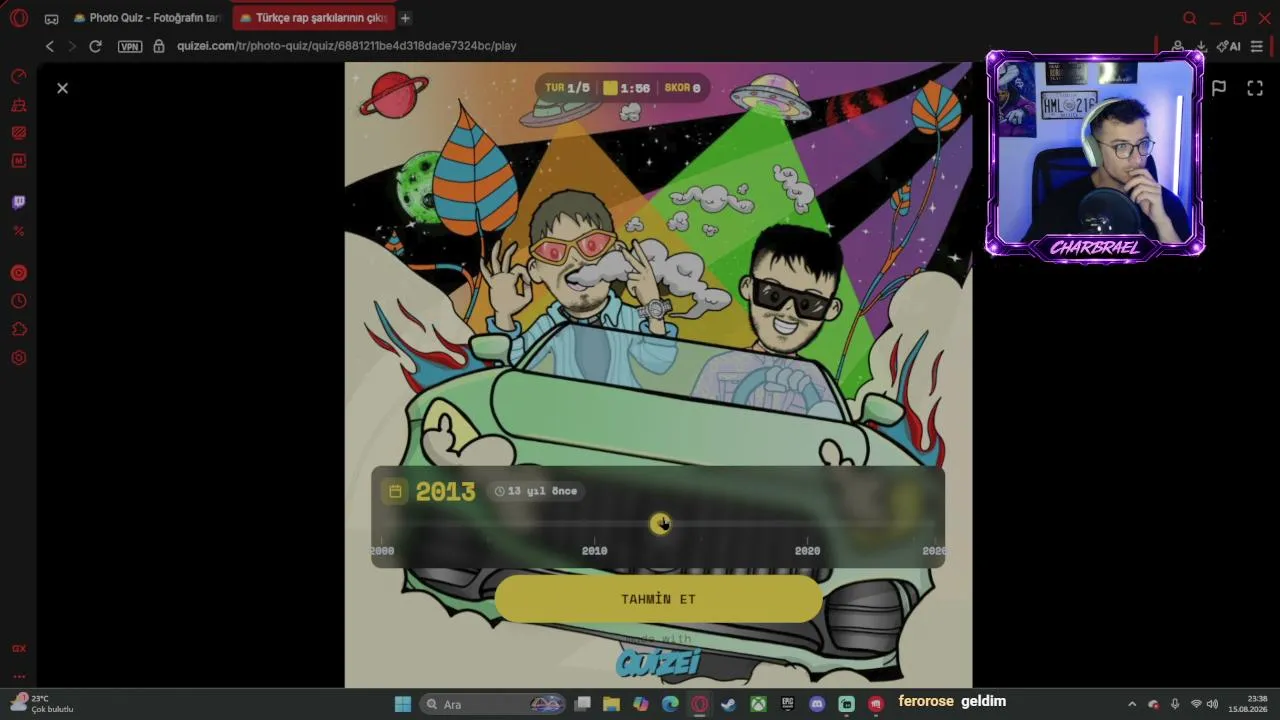Image resolution: width=1280 pixels, height=720 pixels.
Task: Go forward to the next page
Action: 72,46
